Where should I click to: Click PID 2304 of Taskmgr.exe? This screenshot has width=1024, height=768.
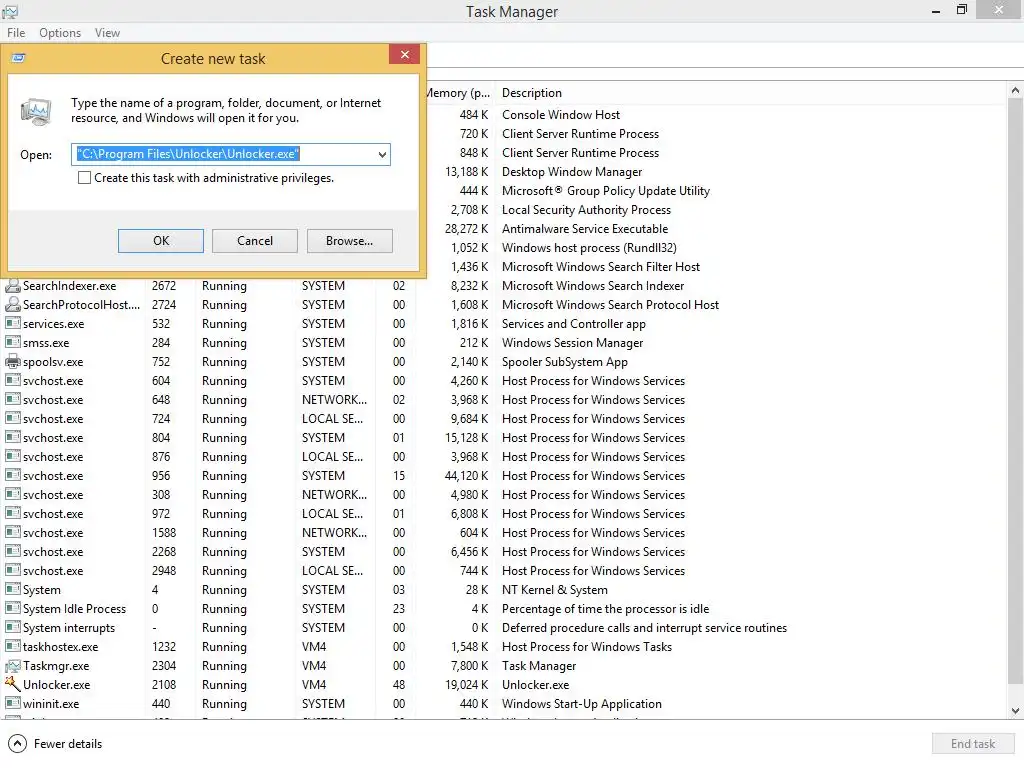pyautogui.click(x=163, y=665)
